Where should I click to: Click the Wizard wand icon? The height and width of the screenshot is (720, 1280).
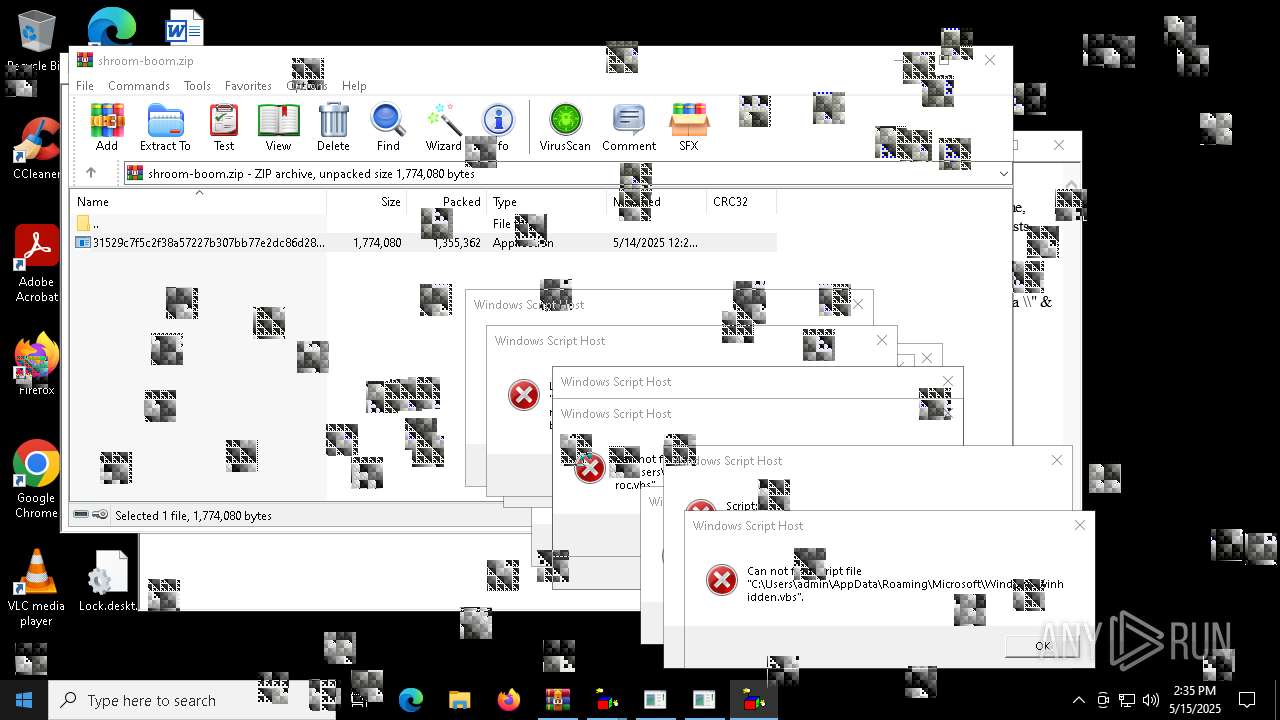tap(443, 127)
